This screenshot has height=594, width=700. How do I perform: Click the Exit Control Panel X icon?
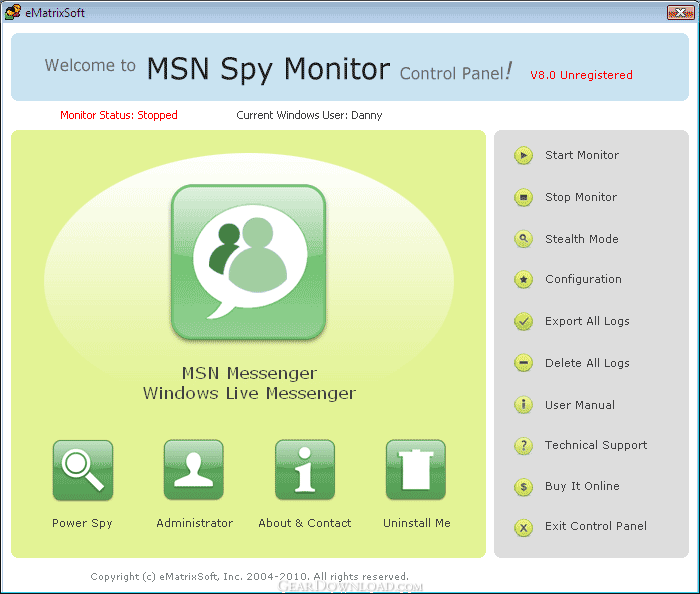(523, 528)
